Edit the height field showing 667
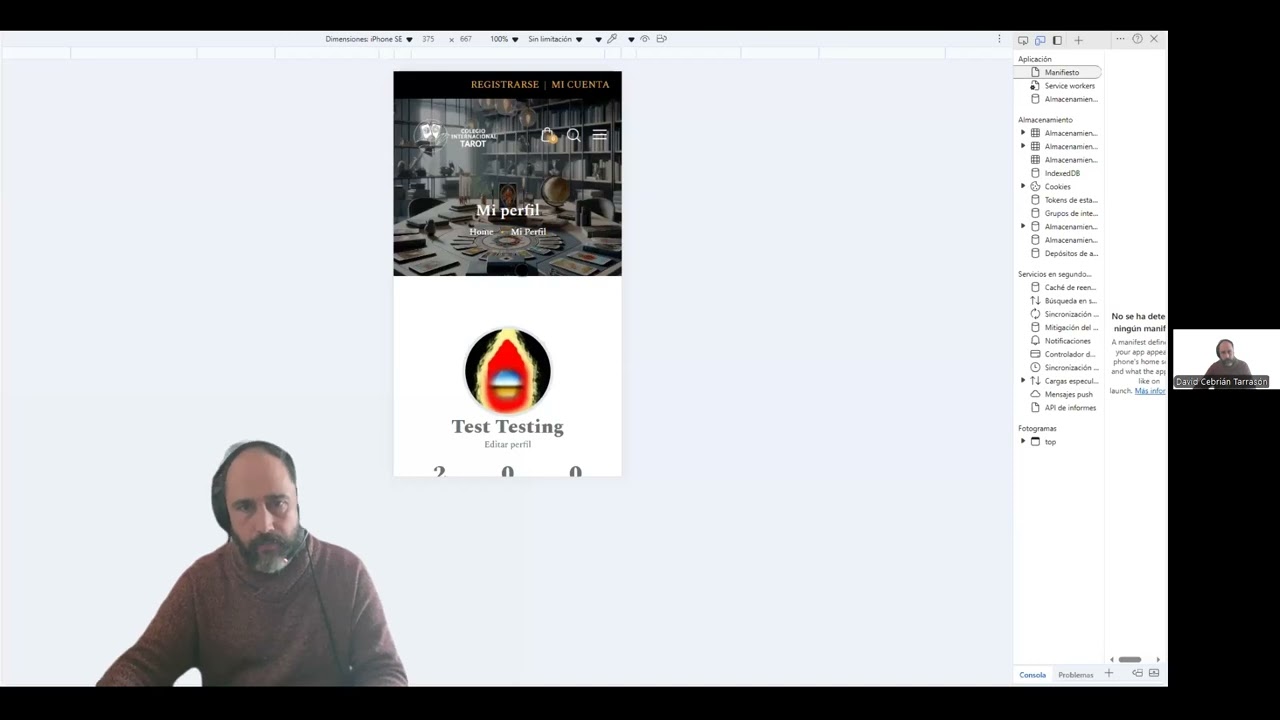 (x=466, y=39)
